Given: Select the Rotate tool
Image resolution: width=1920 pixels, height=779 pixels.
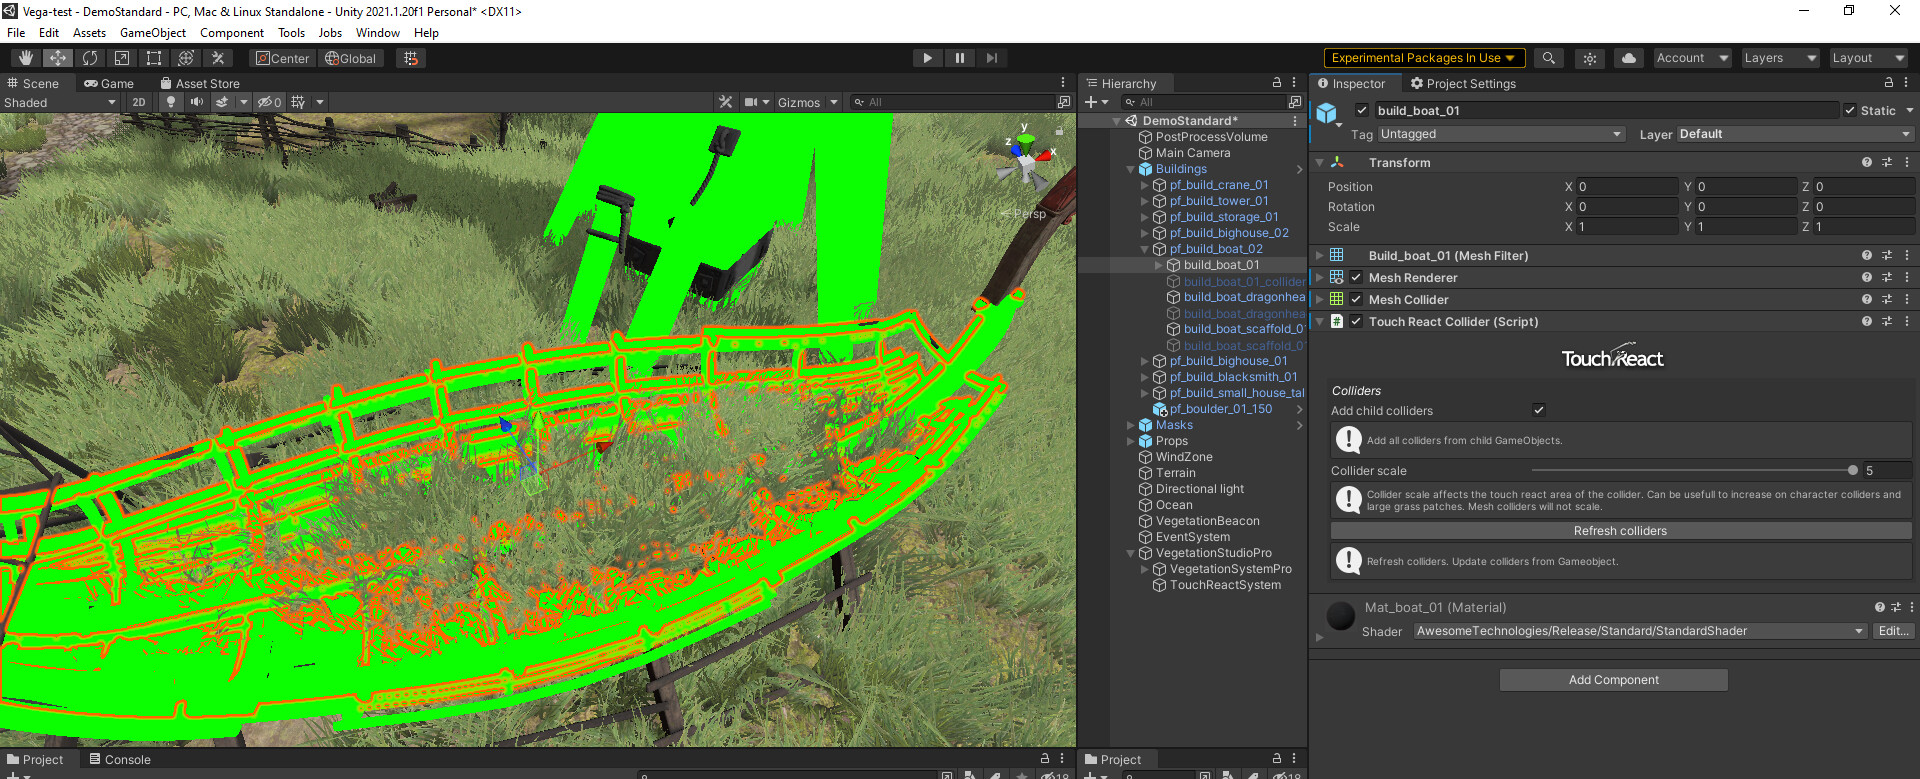Looking at the screenshot, I should [90, 58].
